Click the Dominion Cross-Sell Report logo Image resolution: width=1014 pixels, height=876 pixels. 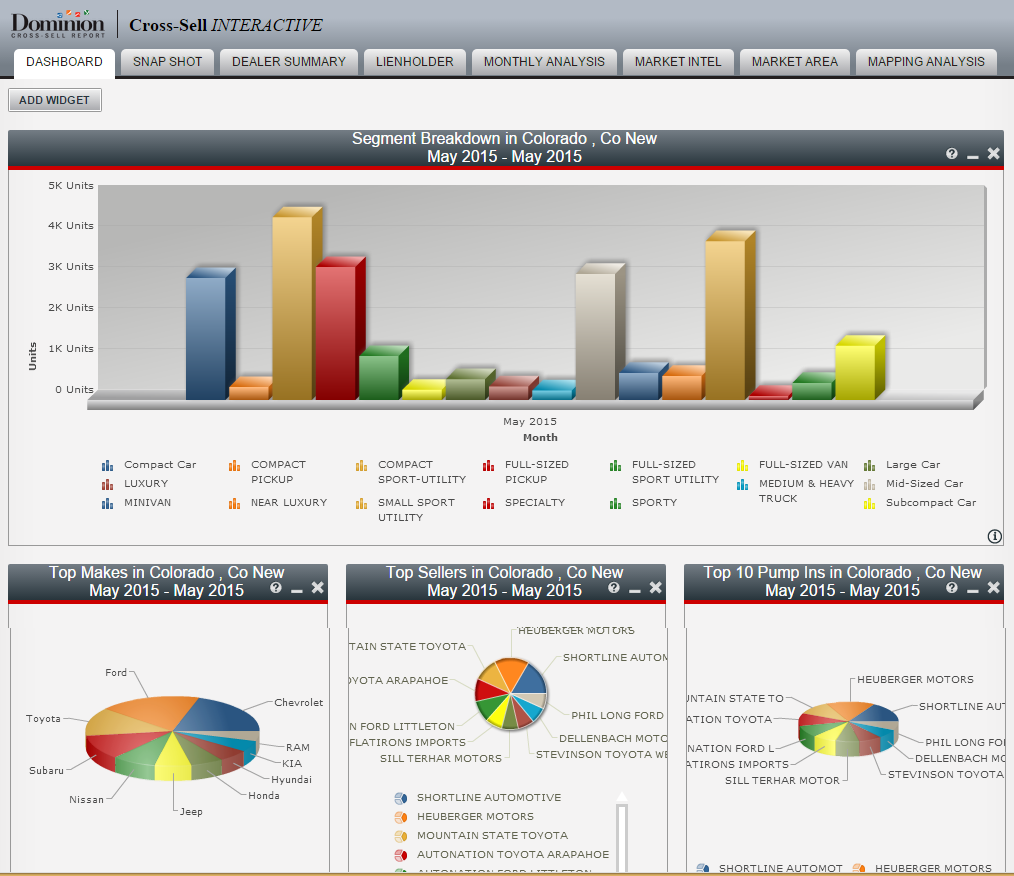tap(58, 25)
